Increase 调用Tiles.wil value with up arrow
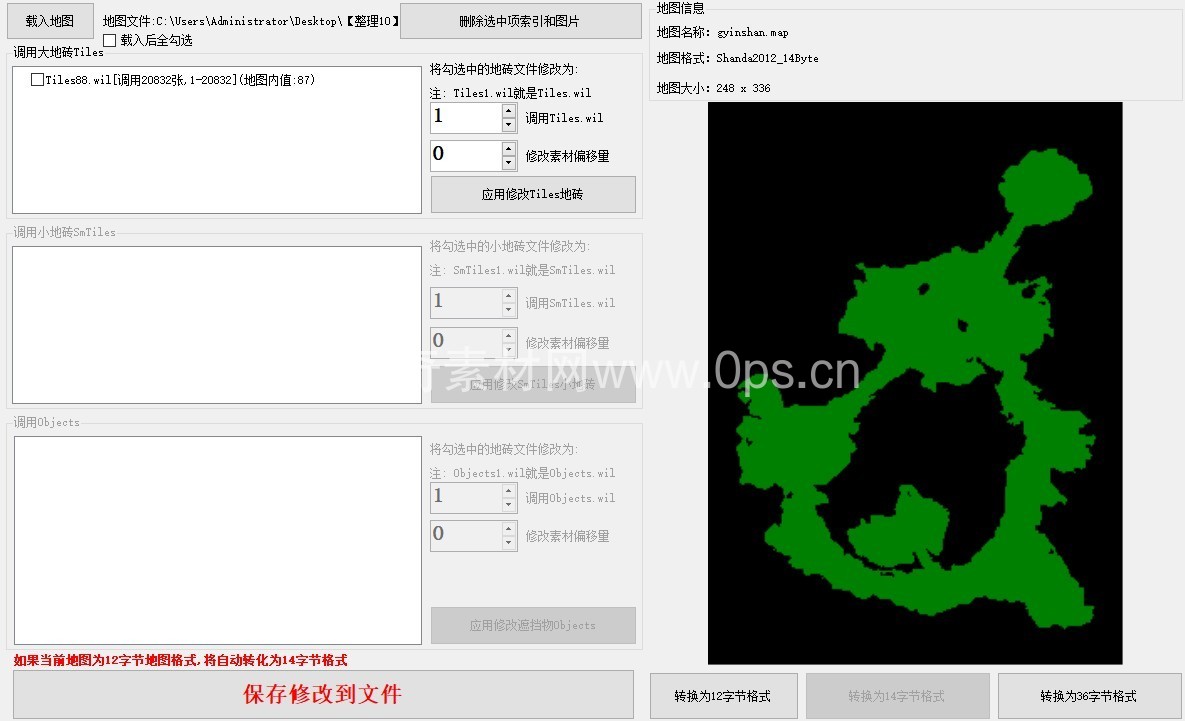This screenshot has width=1185, height=721. tap(508, 111)
